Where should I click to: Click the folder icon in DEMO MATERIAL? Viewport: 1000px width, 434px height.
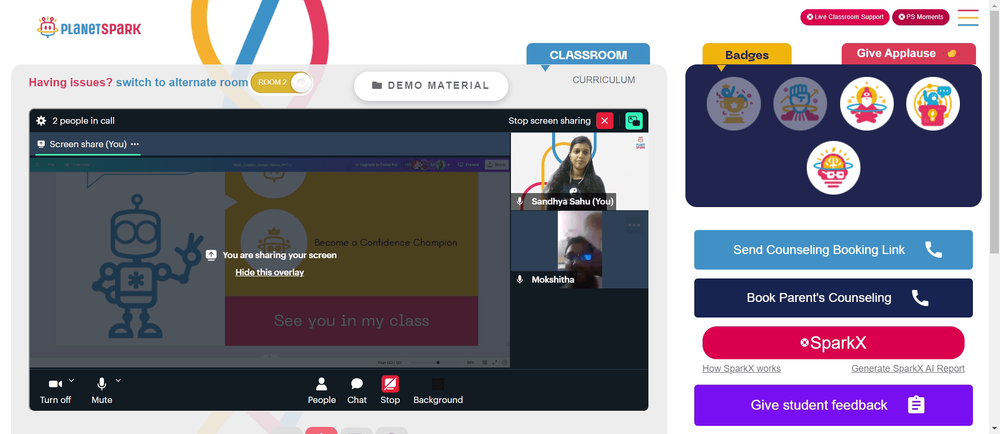[x=377, y=85]
